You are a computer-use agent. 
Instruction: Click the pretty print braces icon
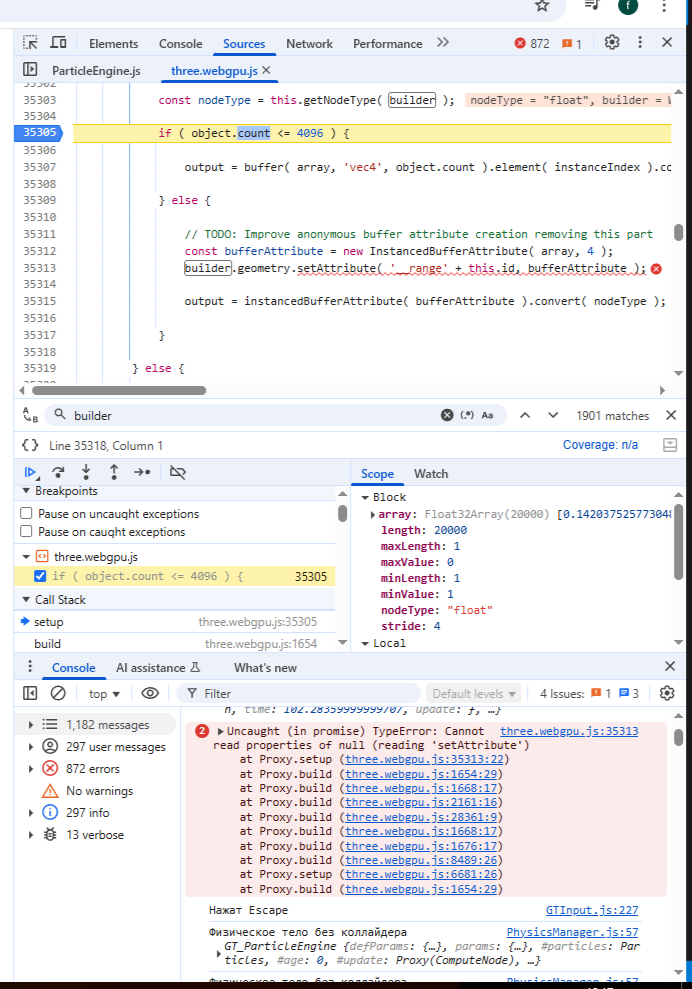[x=30, y=445]
